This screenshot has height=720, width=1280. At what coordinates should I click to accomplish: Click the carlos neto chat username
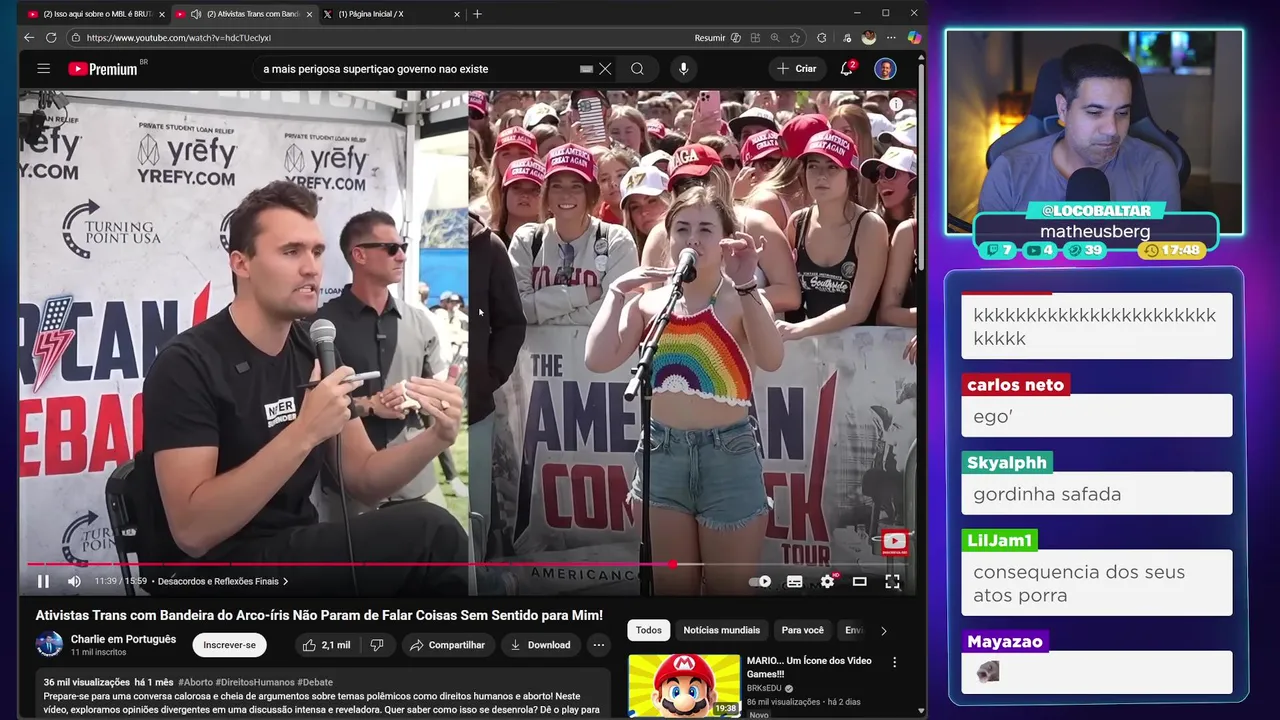click(x=1016, y=385)
